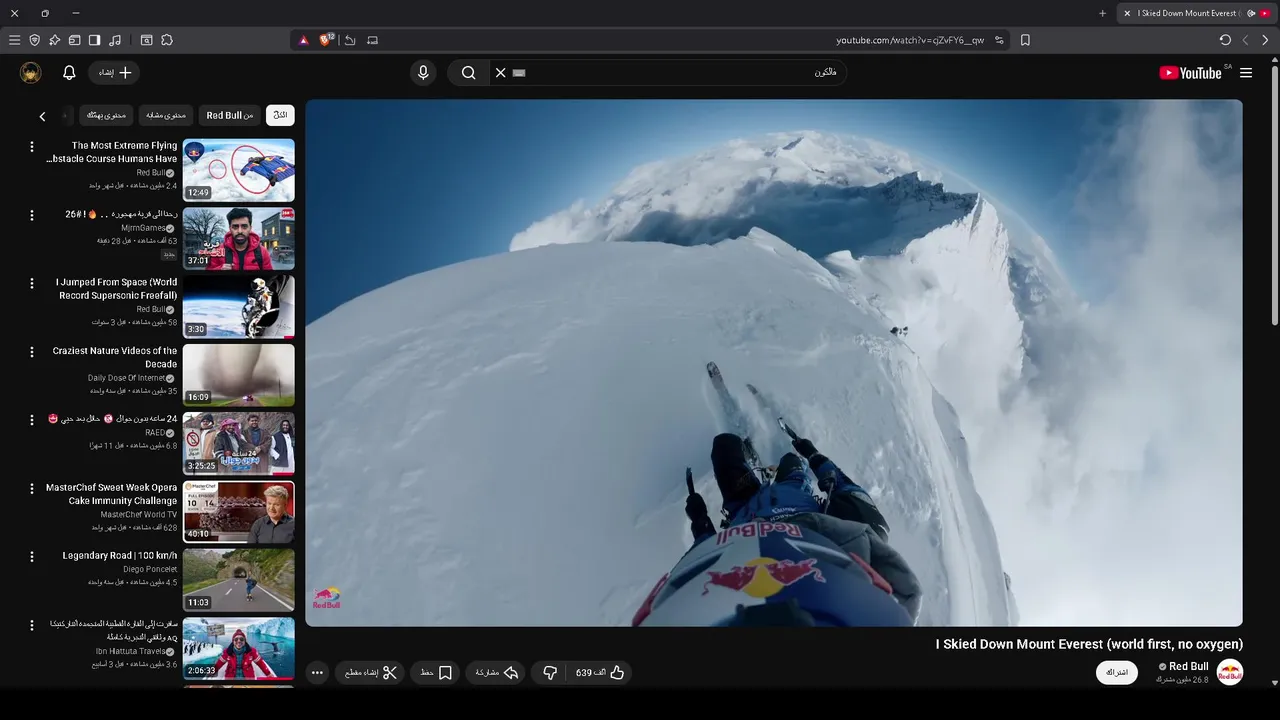The width and height of the screenshot is (1280, 720).
Task: Open YouTube notifications bell
Action: [x=69, y=72]
